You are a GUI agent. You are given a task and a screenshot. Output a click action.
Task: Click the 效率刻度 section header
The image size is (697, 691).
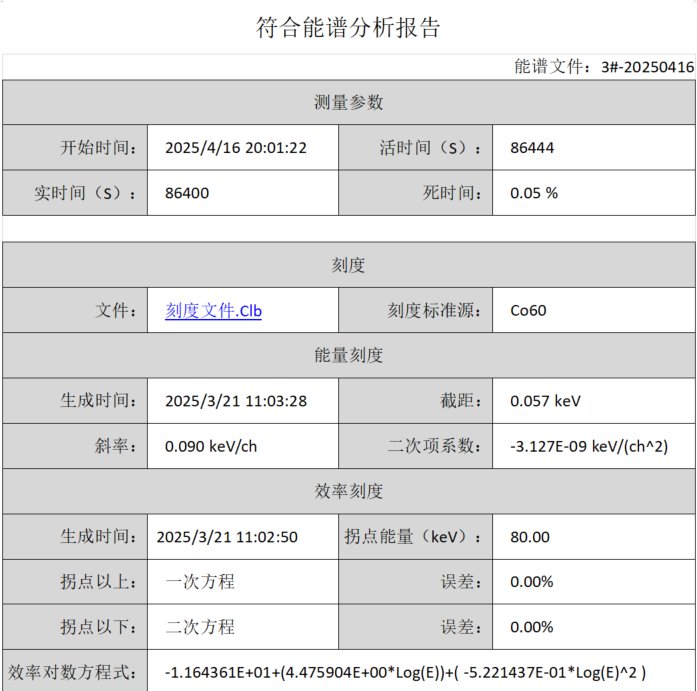click(348, 491)
